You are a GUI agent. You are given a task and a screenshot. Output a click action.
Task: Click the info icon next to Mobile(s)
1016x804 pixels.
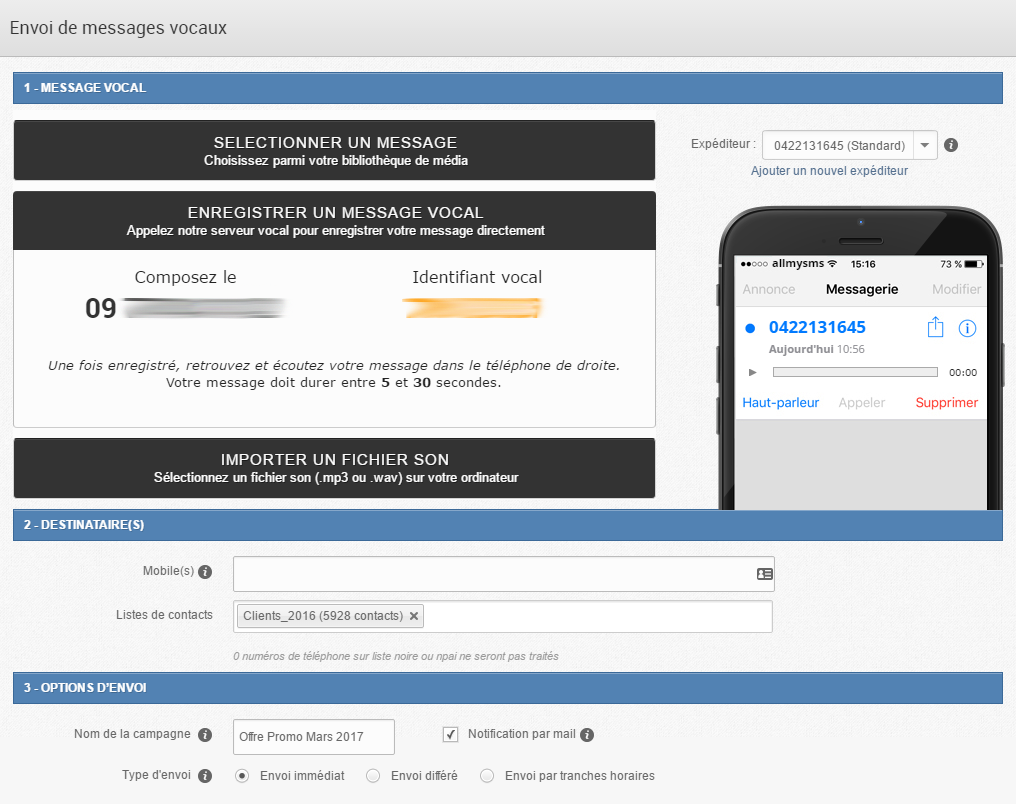[x=205, y=572]
